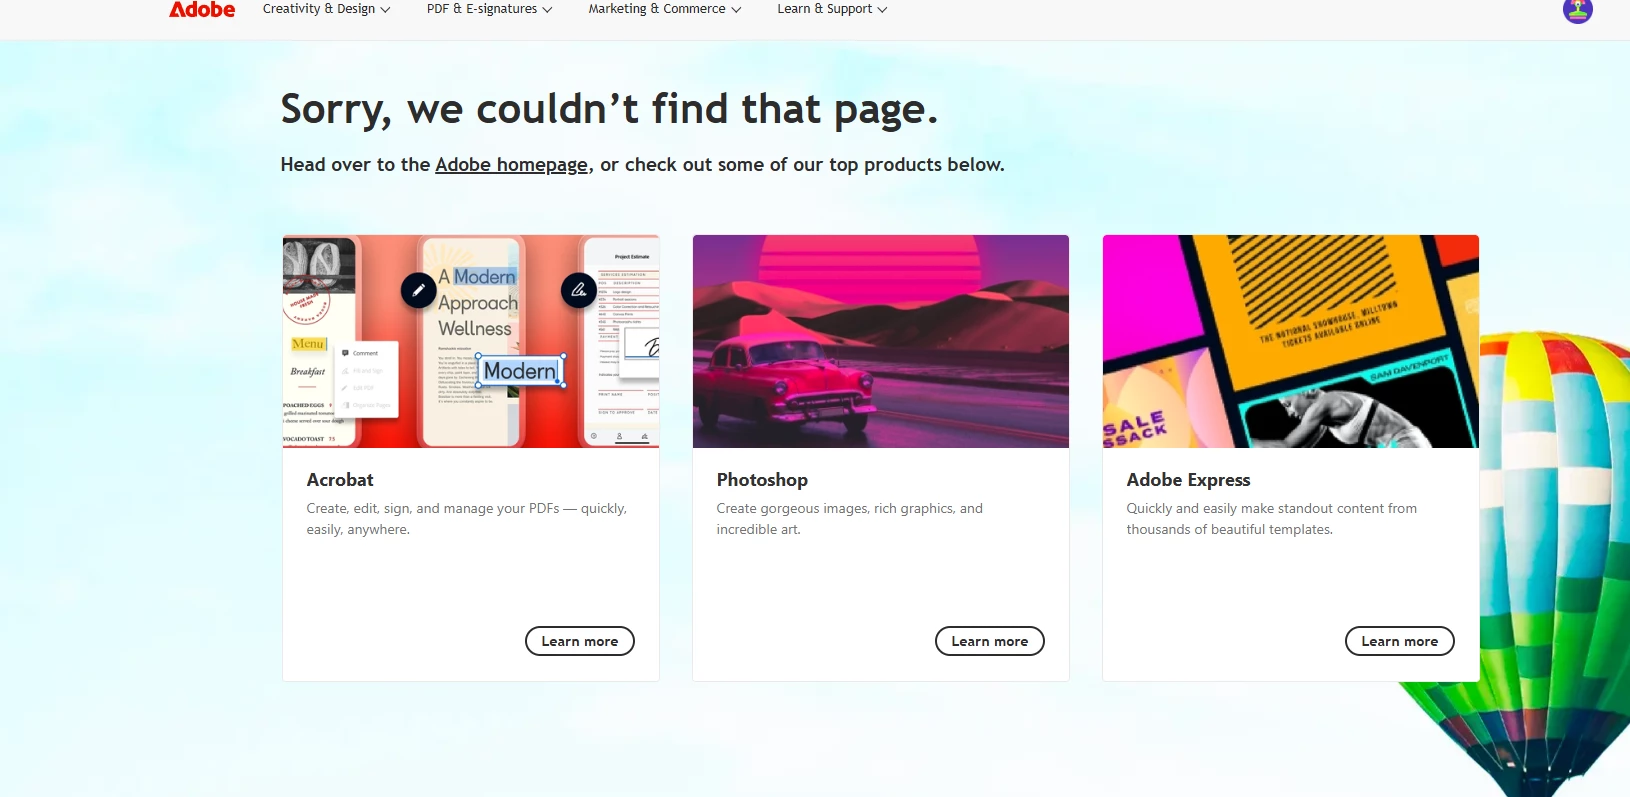Open the Learn & Support menu
Viewport: 1630px width, 797px height.
coord(832,9)
